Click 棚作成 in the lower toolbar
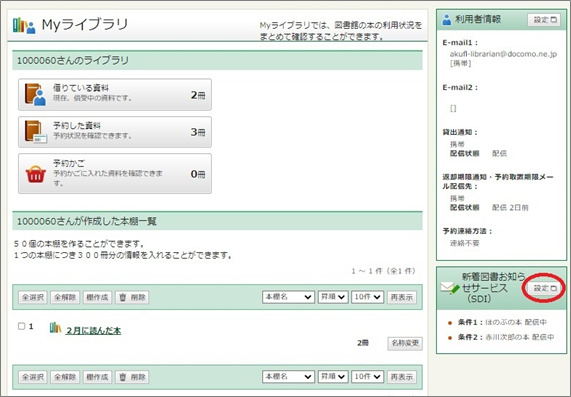 [x=97, y=377]
